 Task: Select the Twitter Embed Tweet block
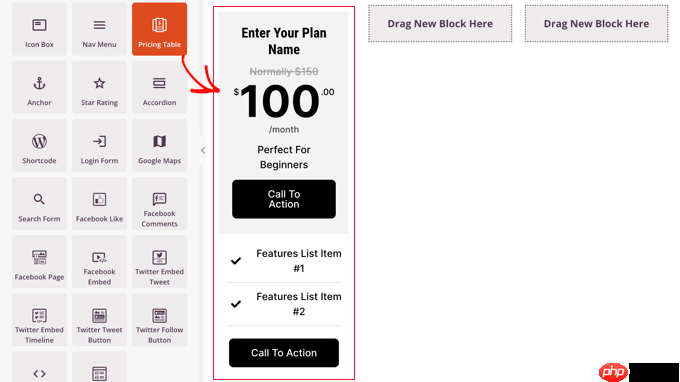click(160, 261)
